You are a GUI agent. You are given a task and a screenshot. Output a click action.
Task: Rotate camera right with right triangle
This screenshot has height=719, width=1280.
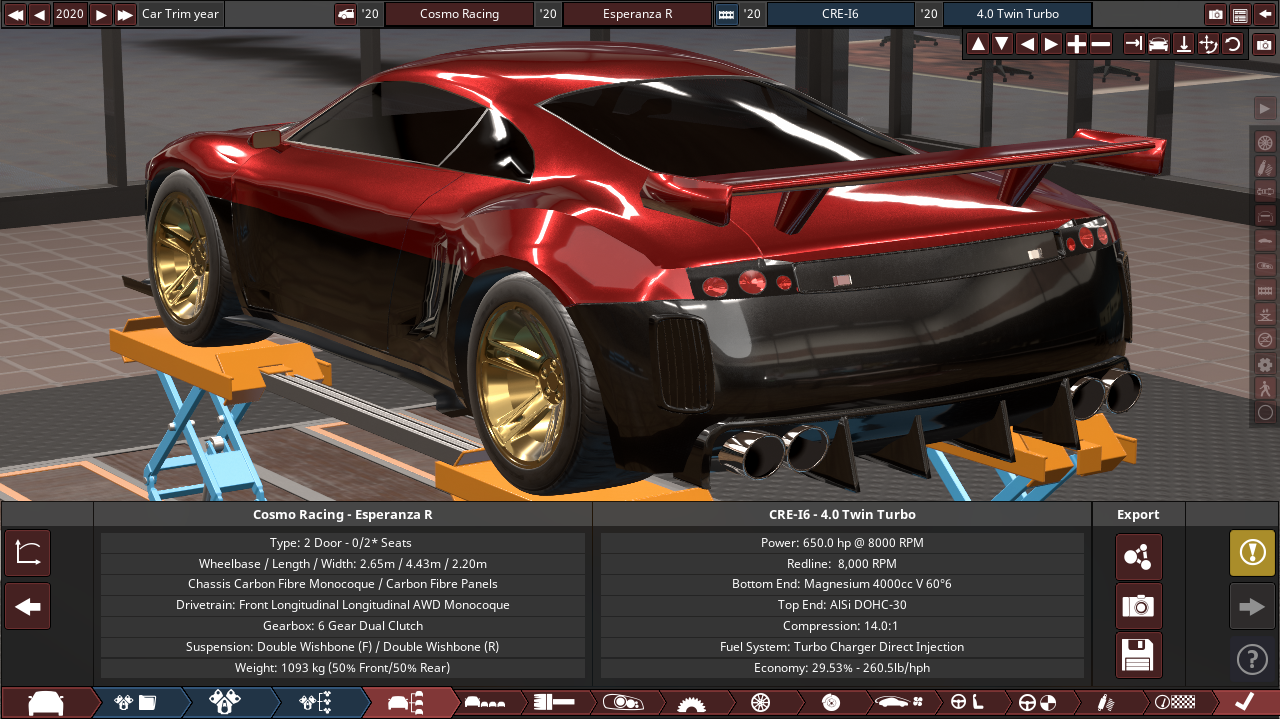pos(1051,44)
